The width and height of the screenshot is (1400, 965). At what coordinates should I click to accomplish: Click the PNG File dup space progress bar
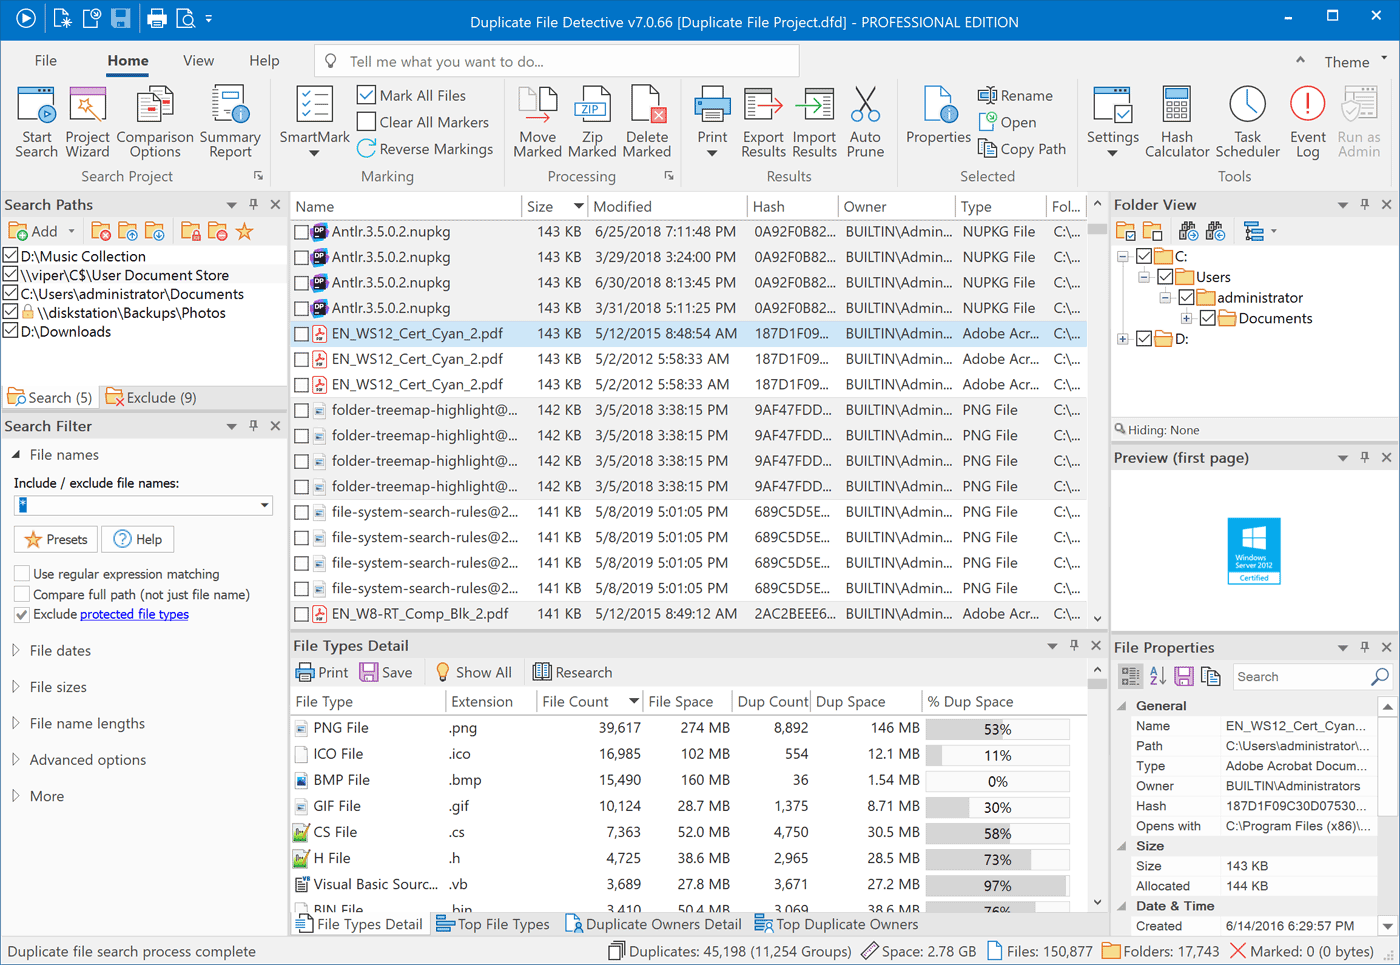point(997,728)
